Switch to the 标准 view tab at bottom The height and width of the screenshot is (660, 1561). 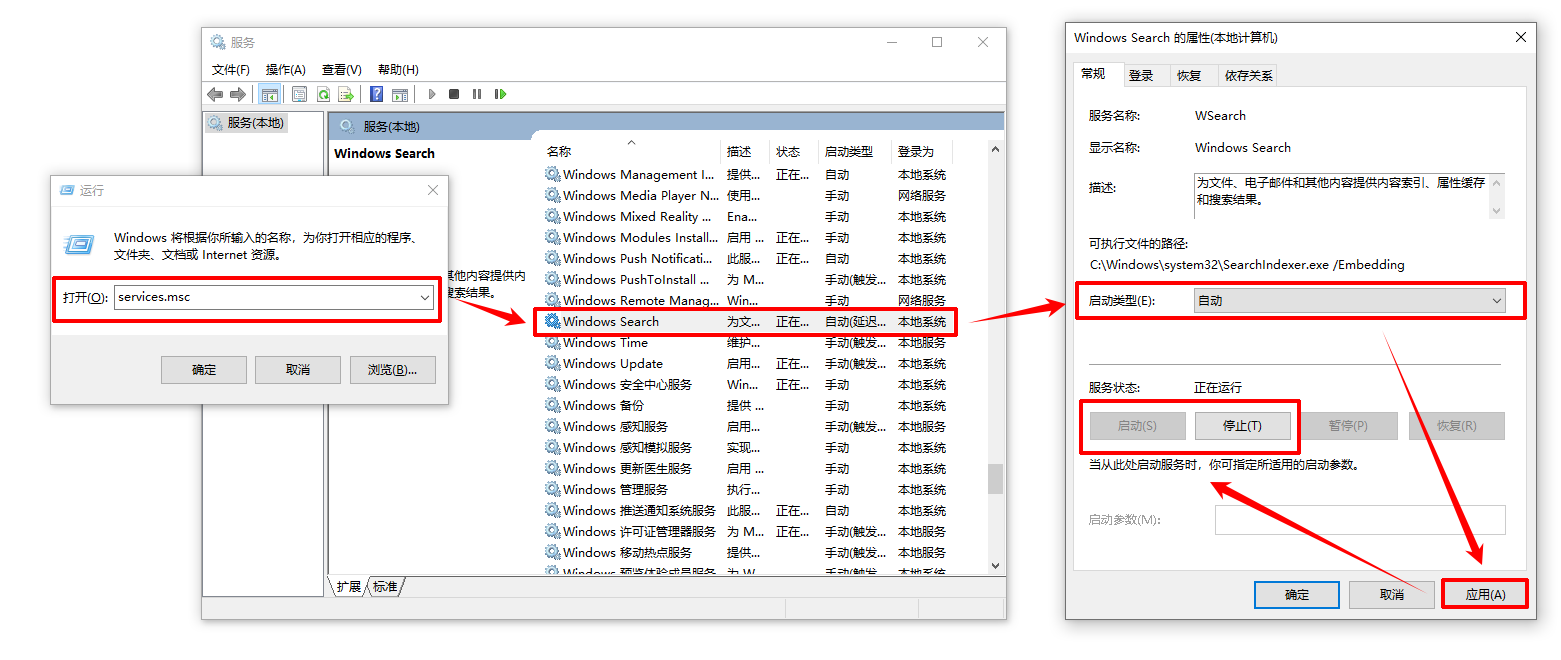[x=385, y=587]
